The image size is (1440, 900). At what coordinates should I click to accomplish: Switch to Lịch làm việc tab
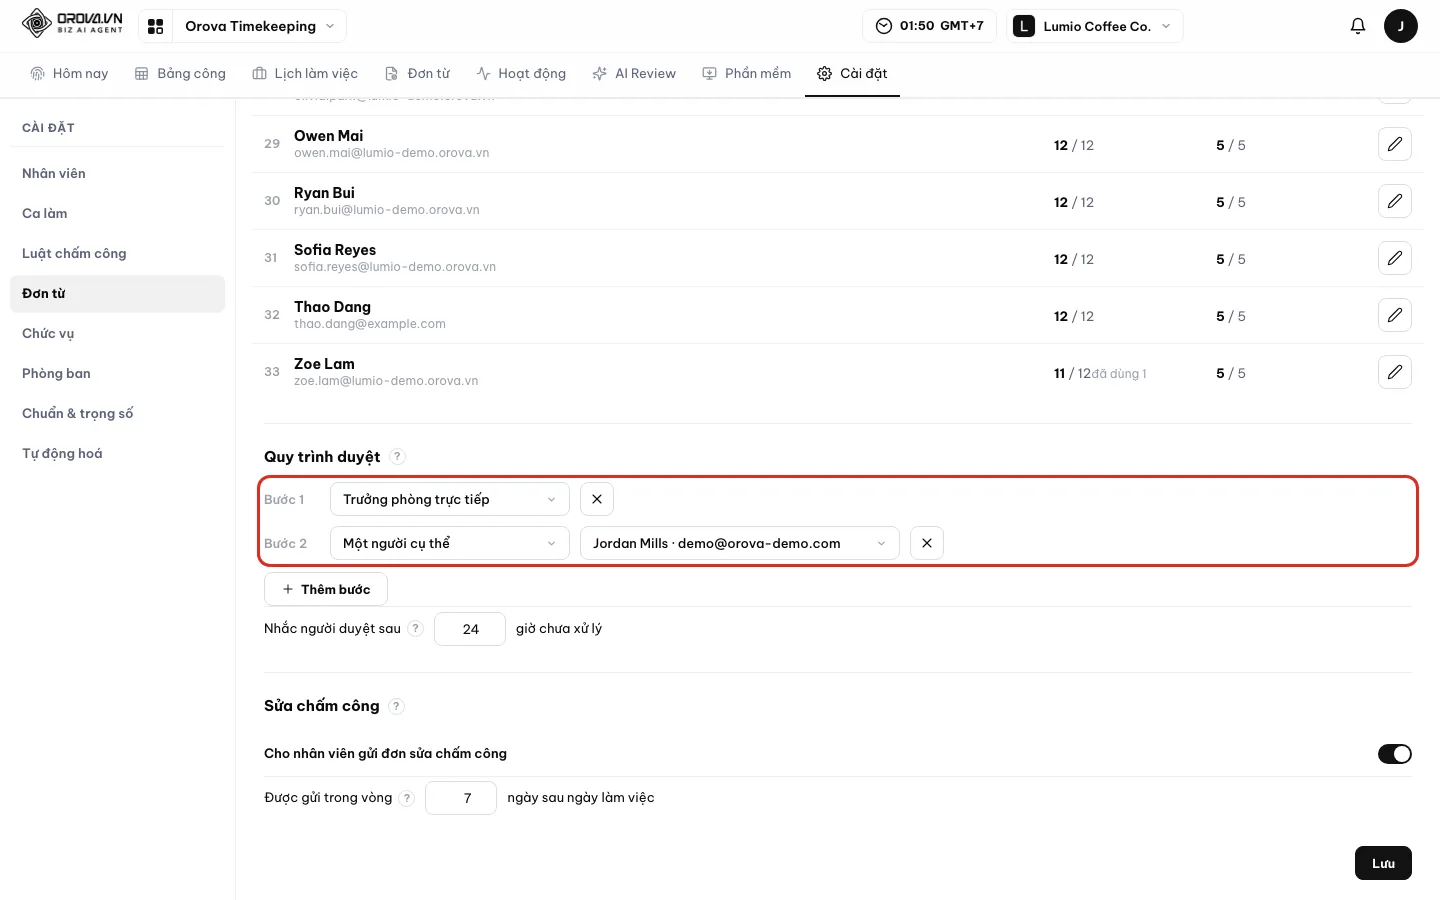click(305, 74)
